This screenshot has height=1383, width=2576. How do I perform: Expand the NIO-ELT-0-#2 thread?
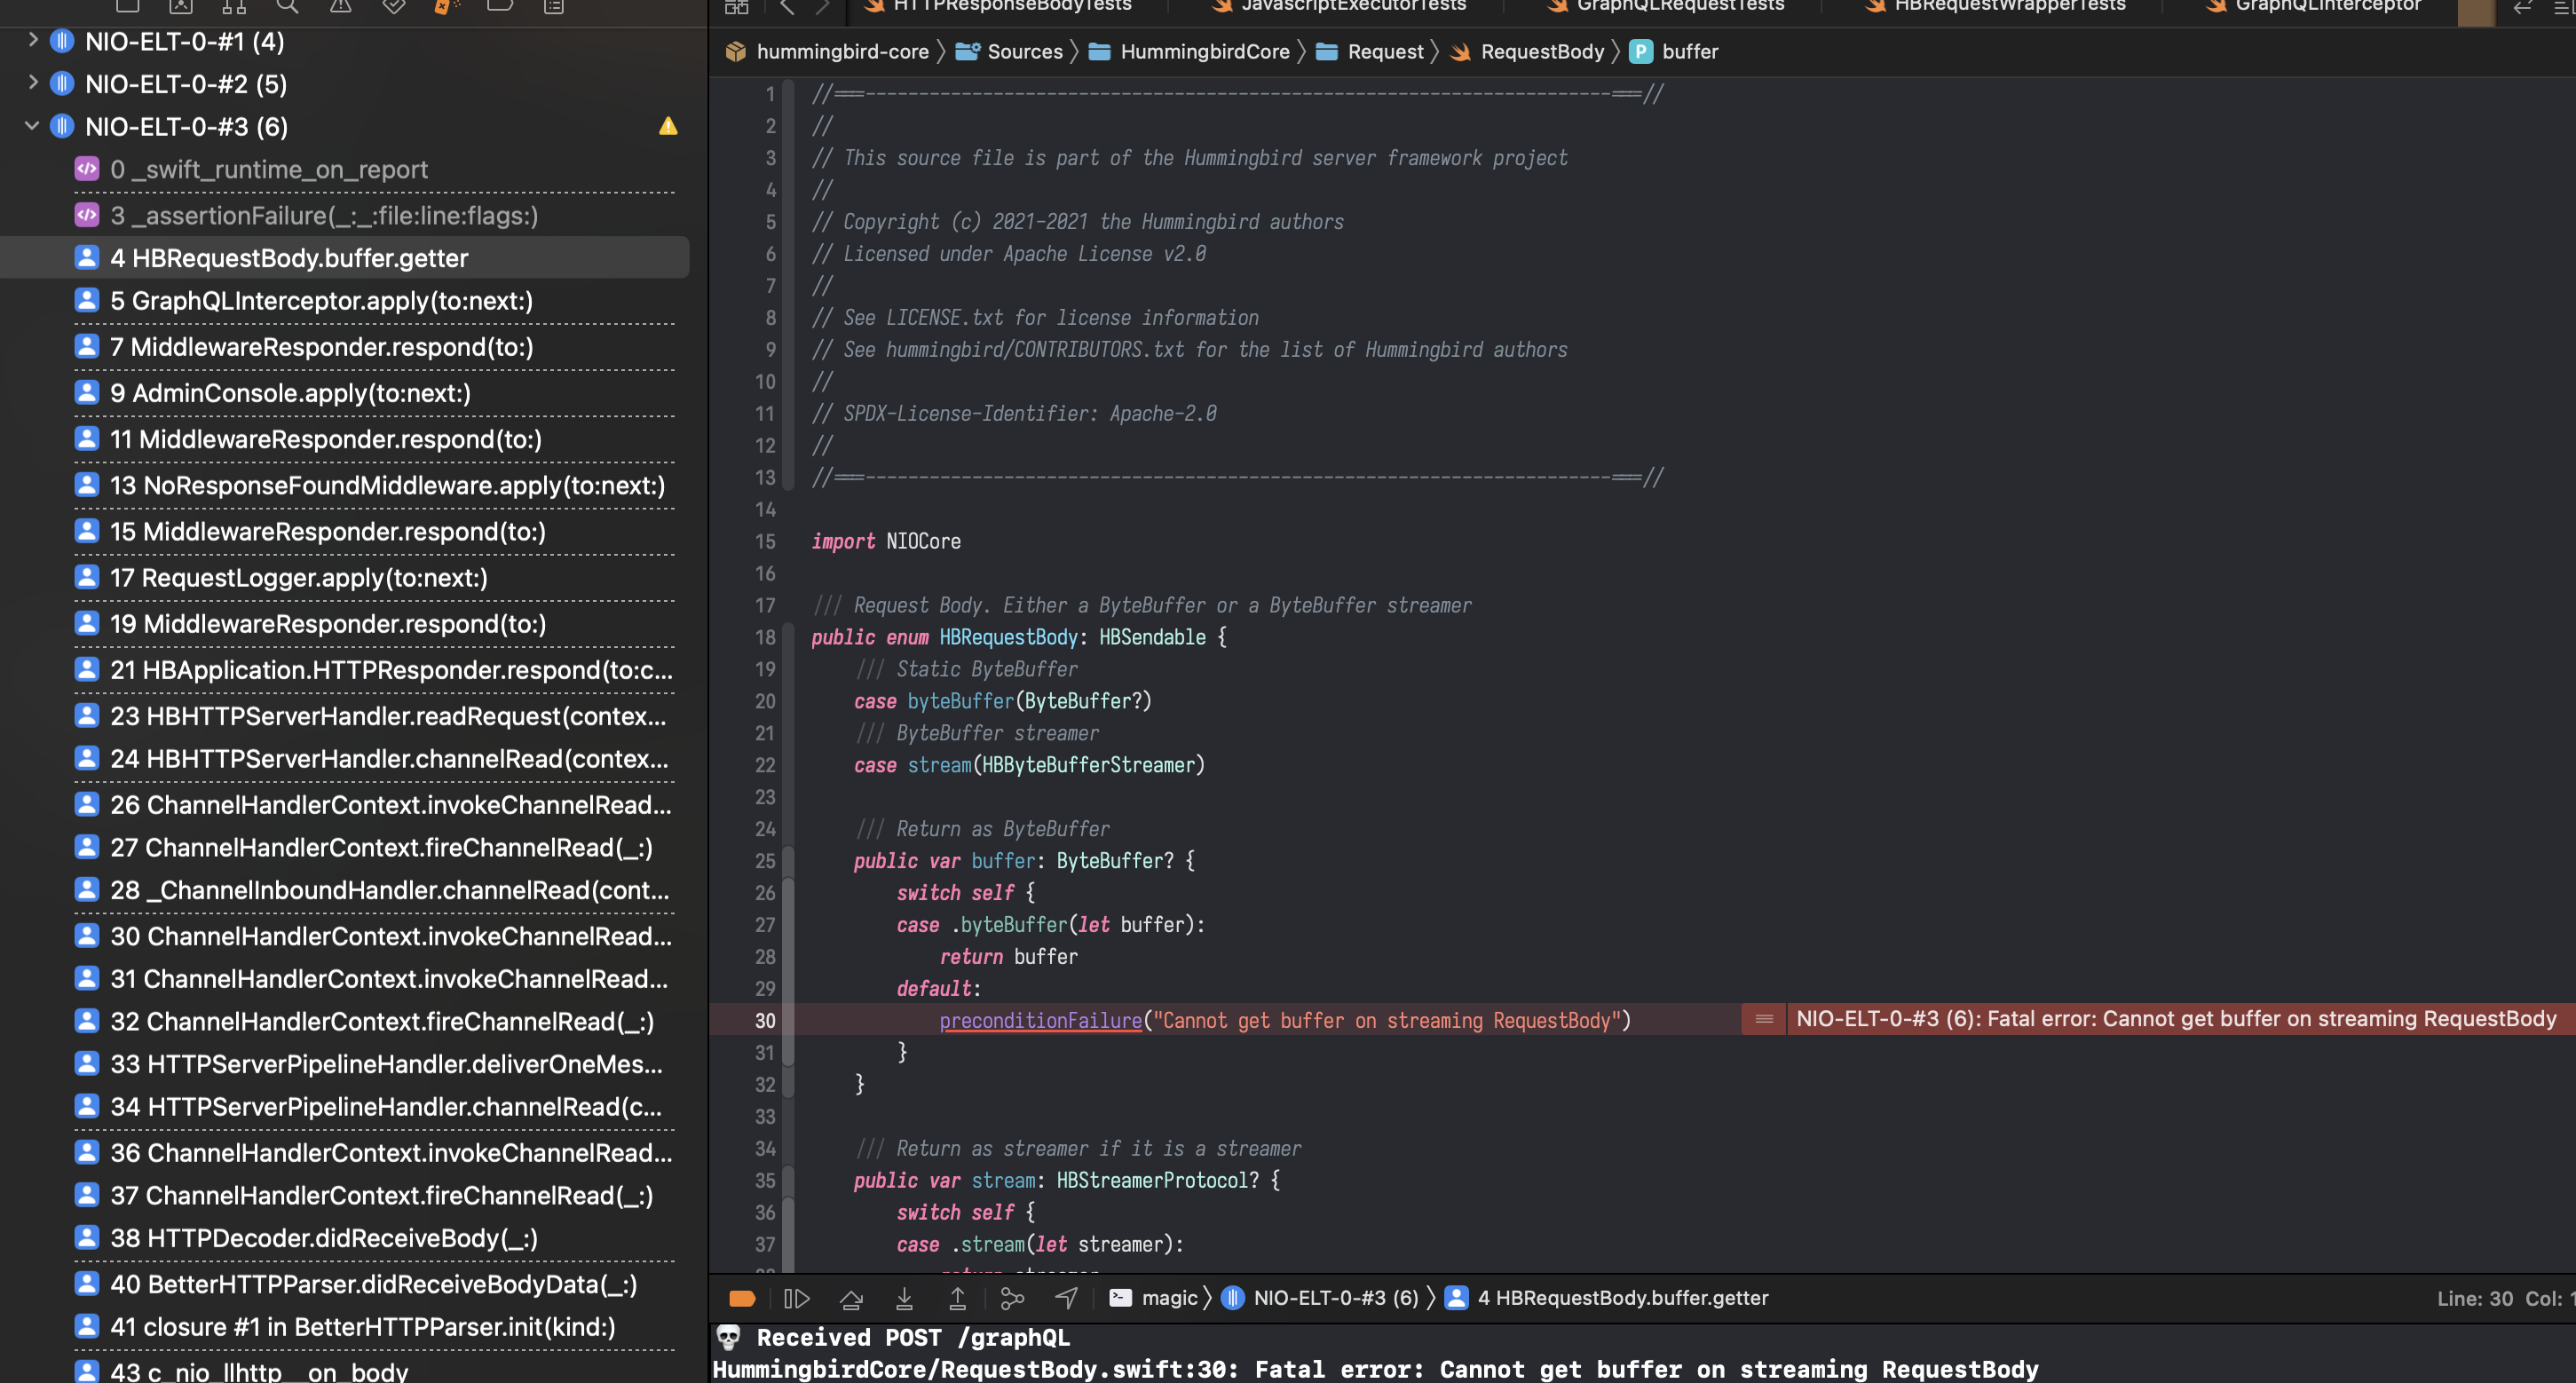pyautogui.click(x=31, y=84)
